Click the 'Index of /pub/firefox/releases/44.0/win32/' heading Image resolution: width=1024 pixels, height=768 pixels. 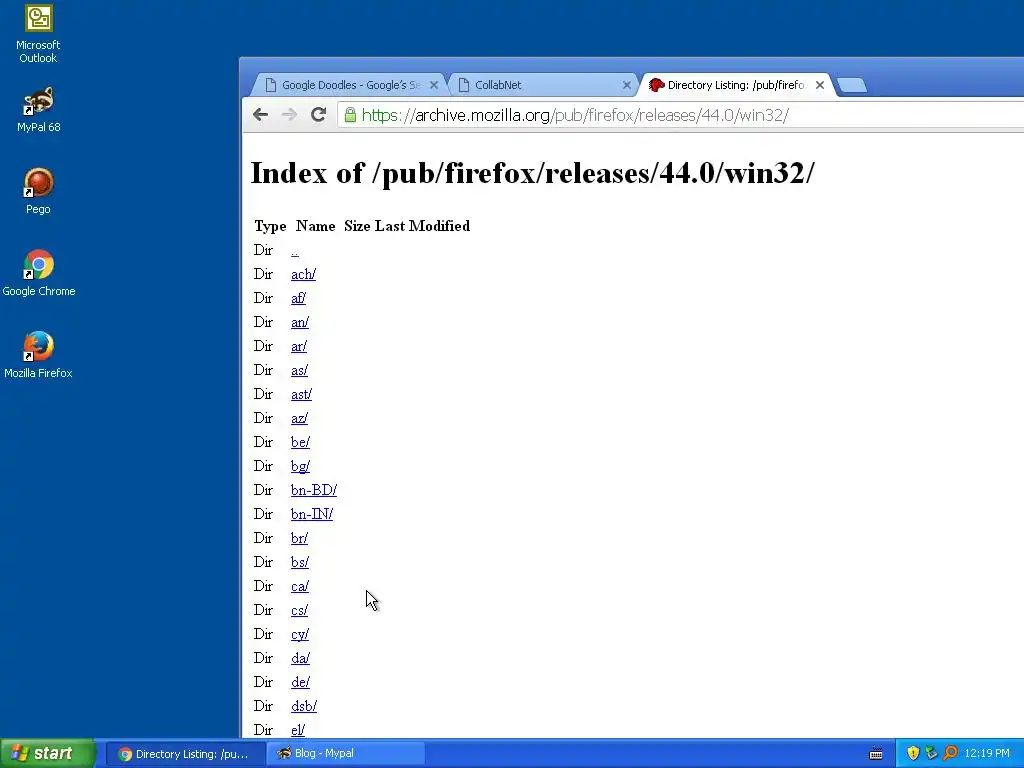point(533,173)
